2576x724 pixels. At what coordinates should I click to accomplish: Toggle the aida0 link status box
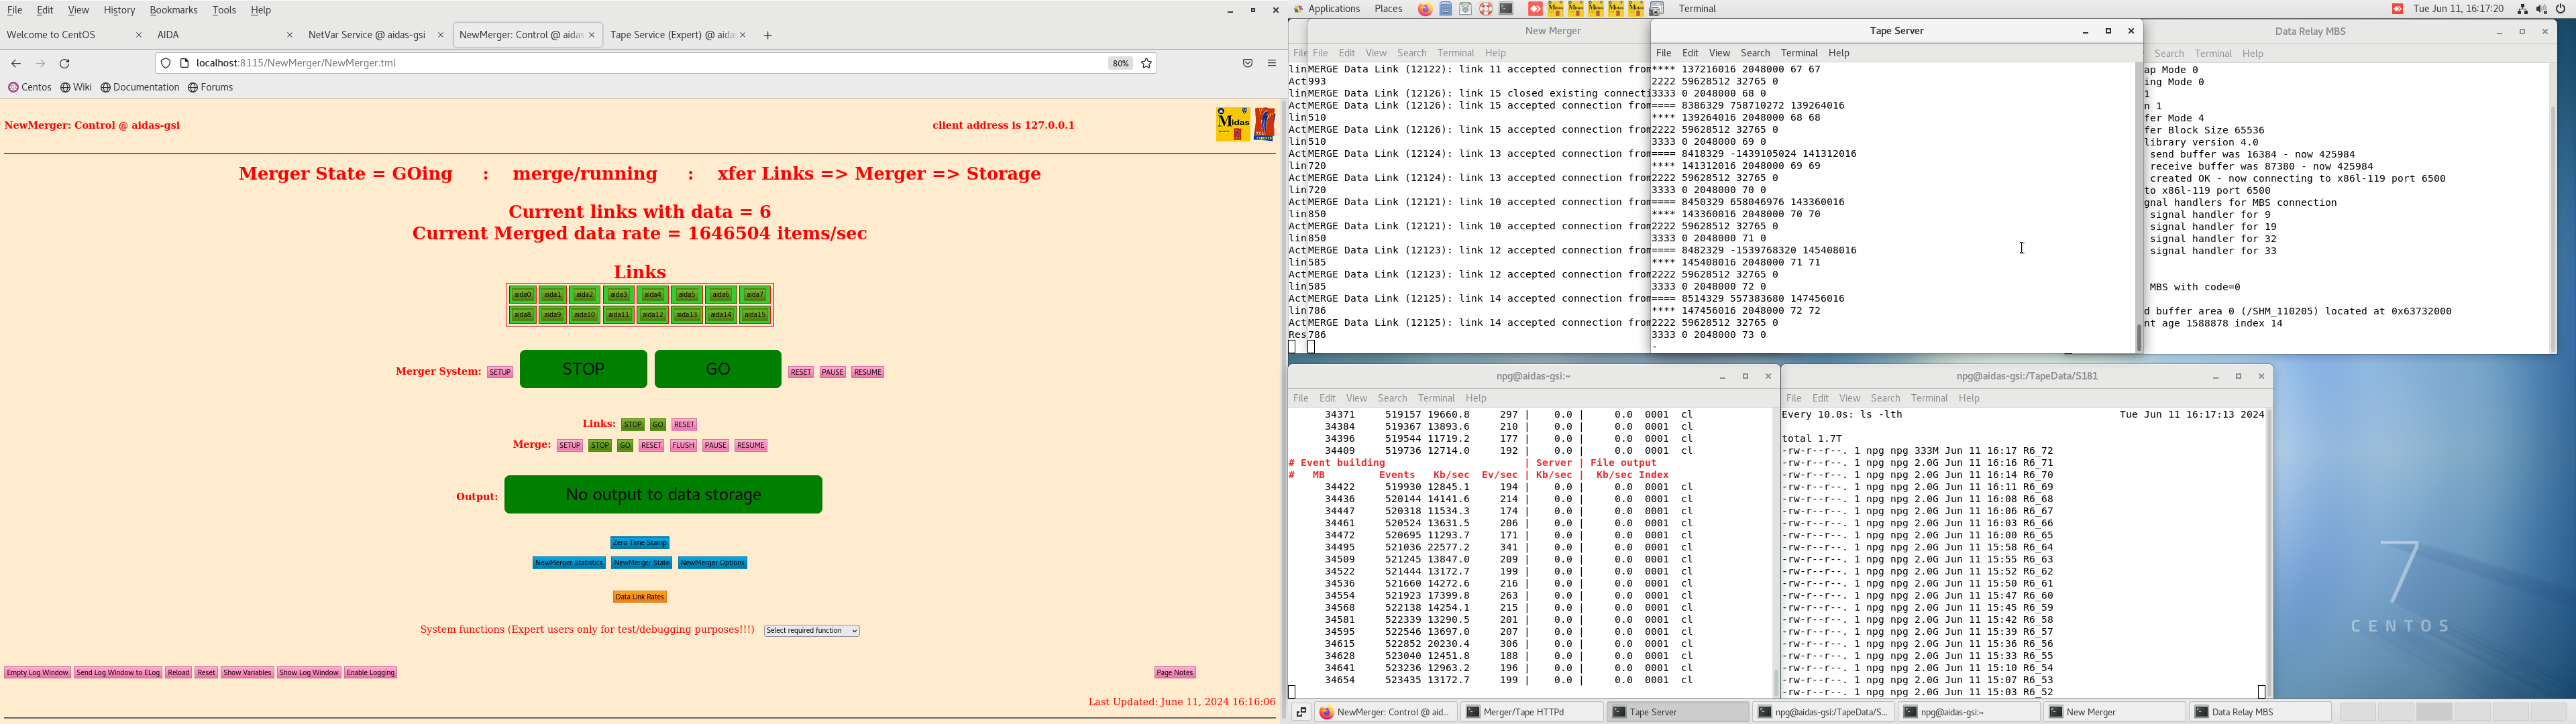(x=522, y=295)
